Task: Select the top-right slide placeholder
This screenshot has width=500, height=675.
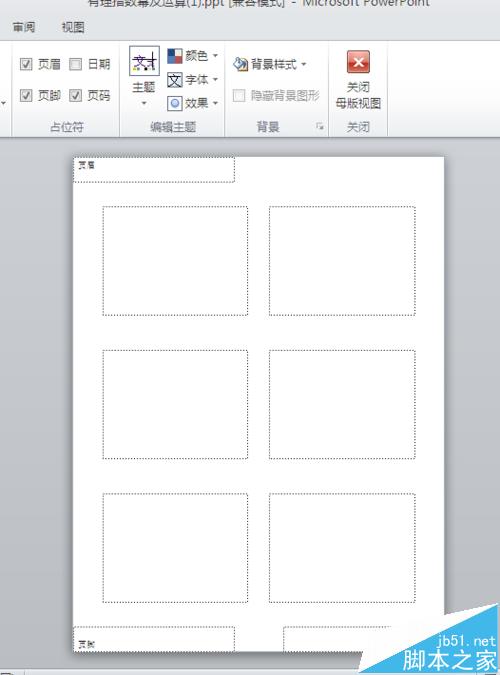Action: (342, 261)
